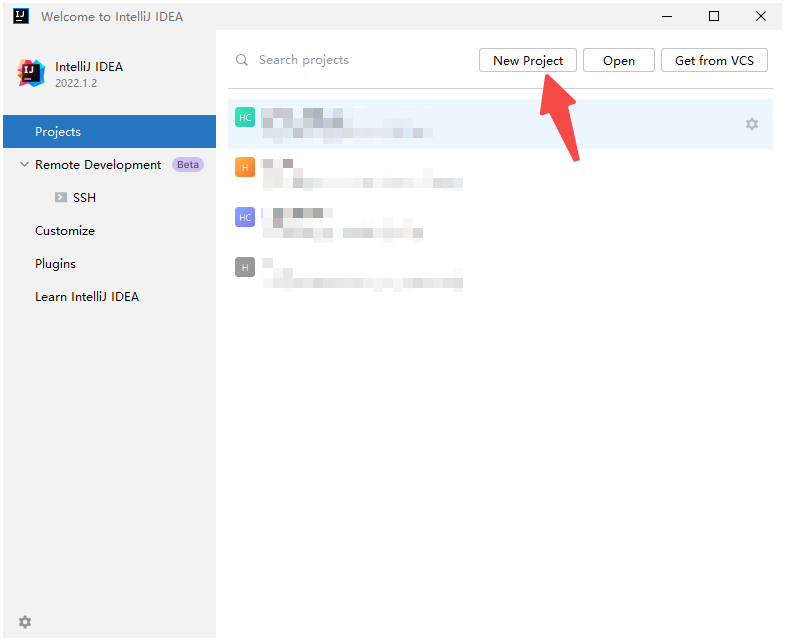The width and height of the screenshot is (787, 644).
Task: Maximize the Welcome window
Action: point(713,16)
